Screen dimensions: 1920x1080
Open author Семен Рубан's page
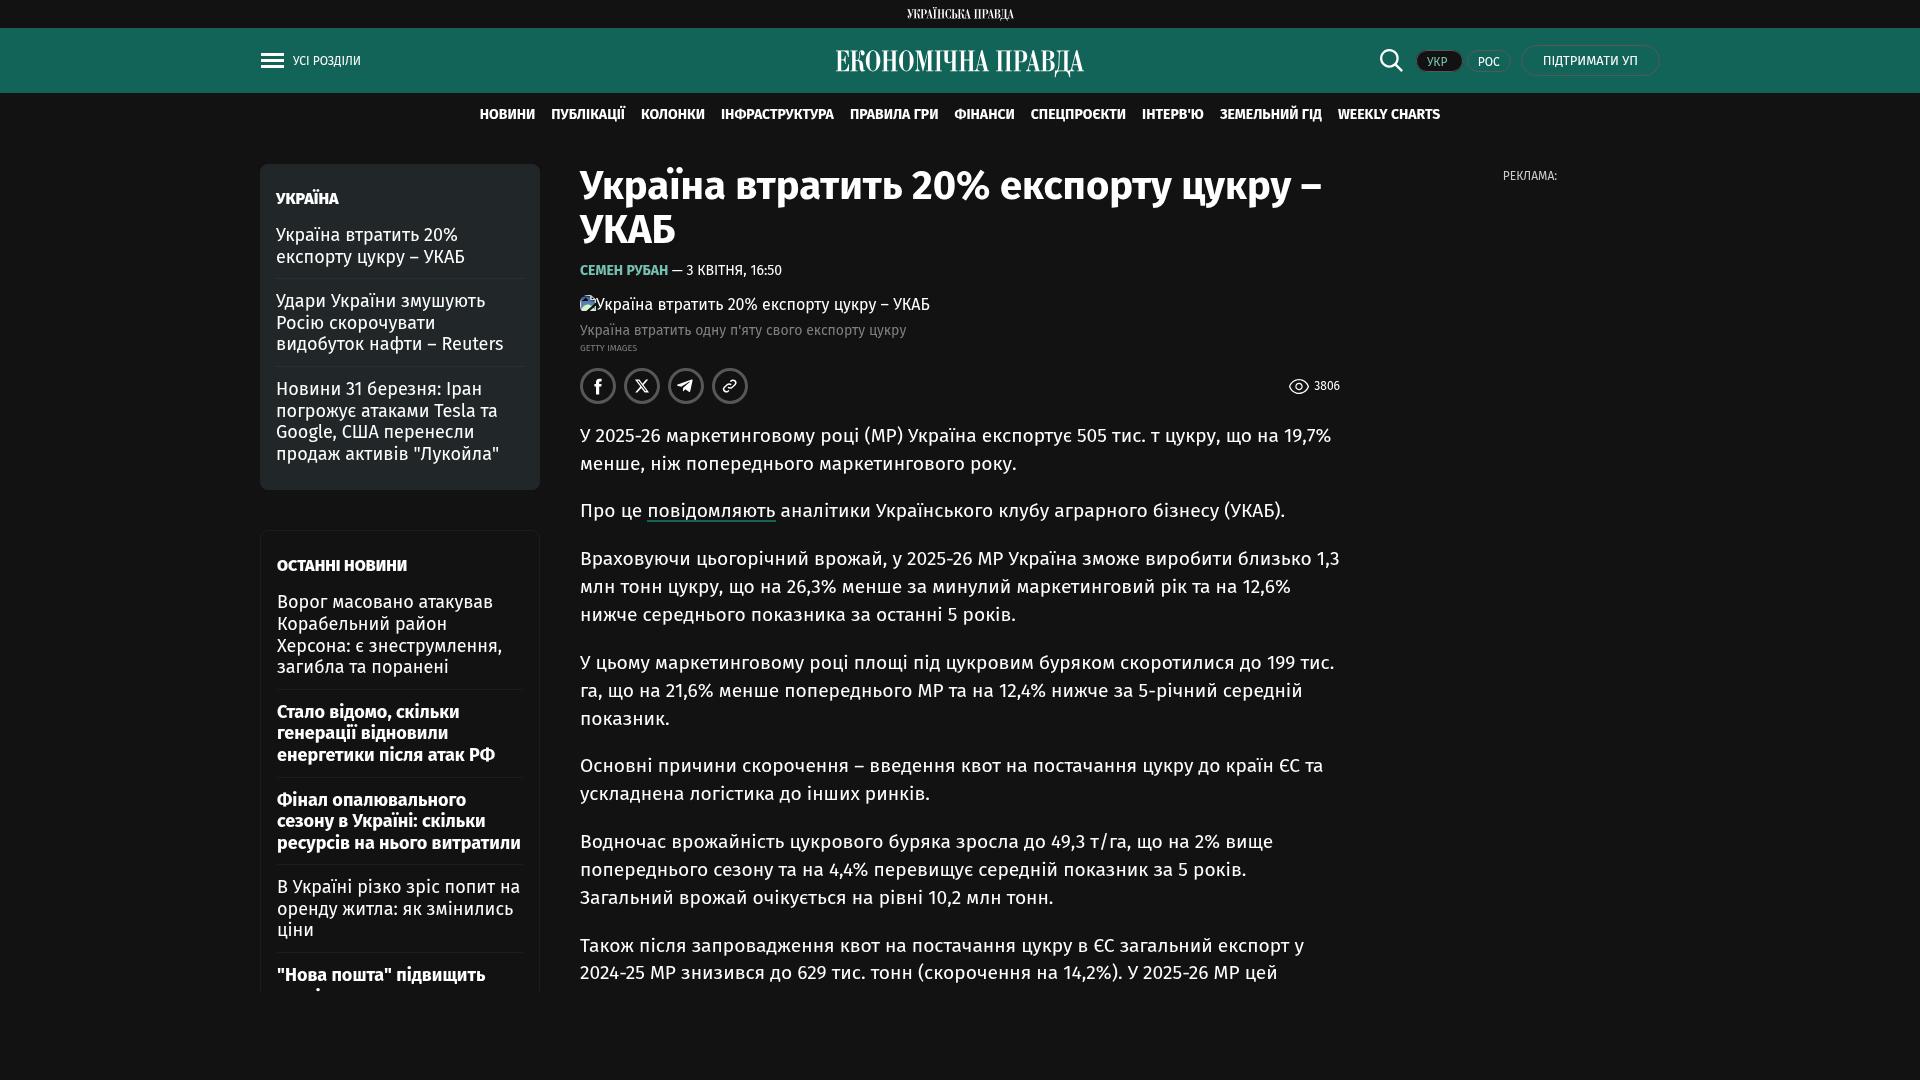[624, 271]
